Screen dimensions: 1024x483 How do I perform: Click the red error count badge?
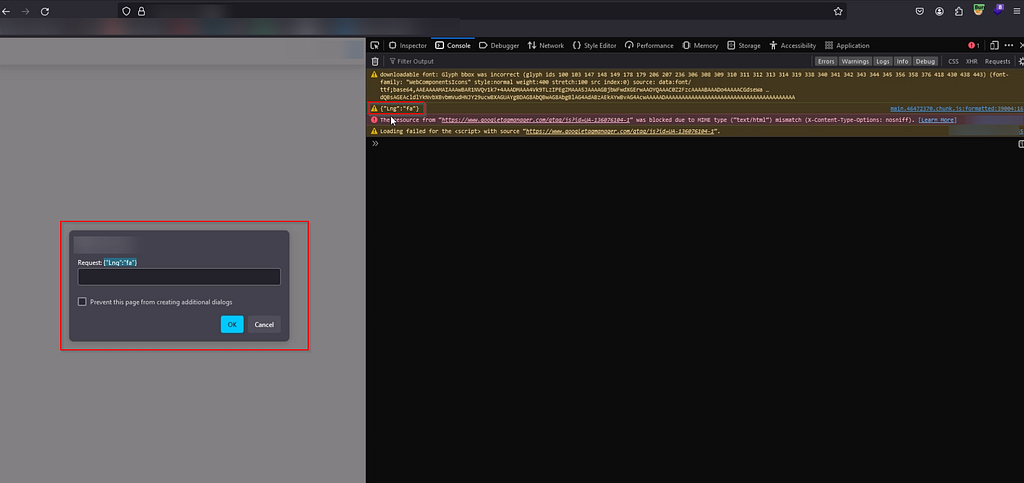tap(974, 46)
